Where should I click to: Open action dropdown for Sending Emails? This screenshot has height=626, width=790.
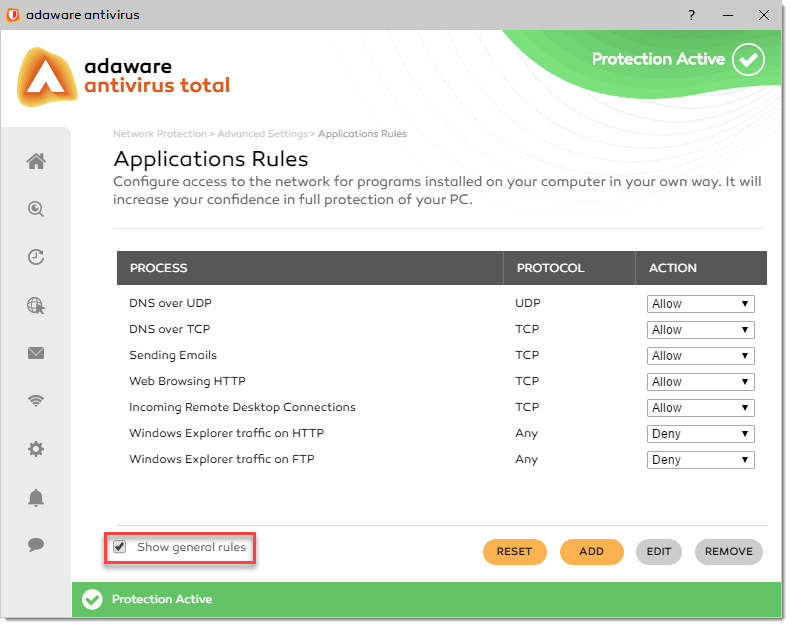[x=700, y=356]
